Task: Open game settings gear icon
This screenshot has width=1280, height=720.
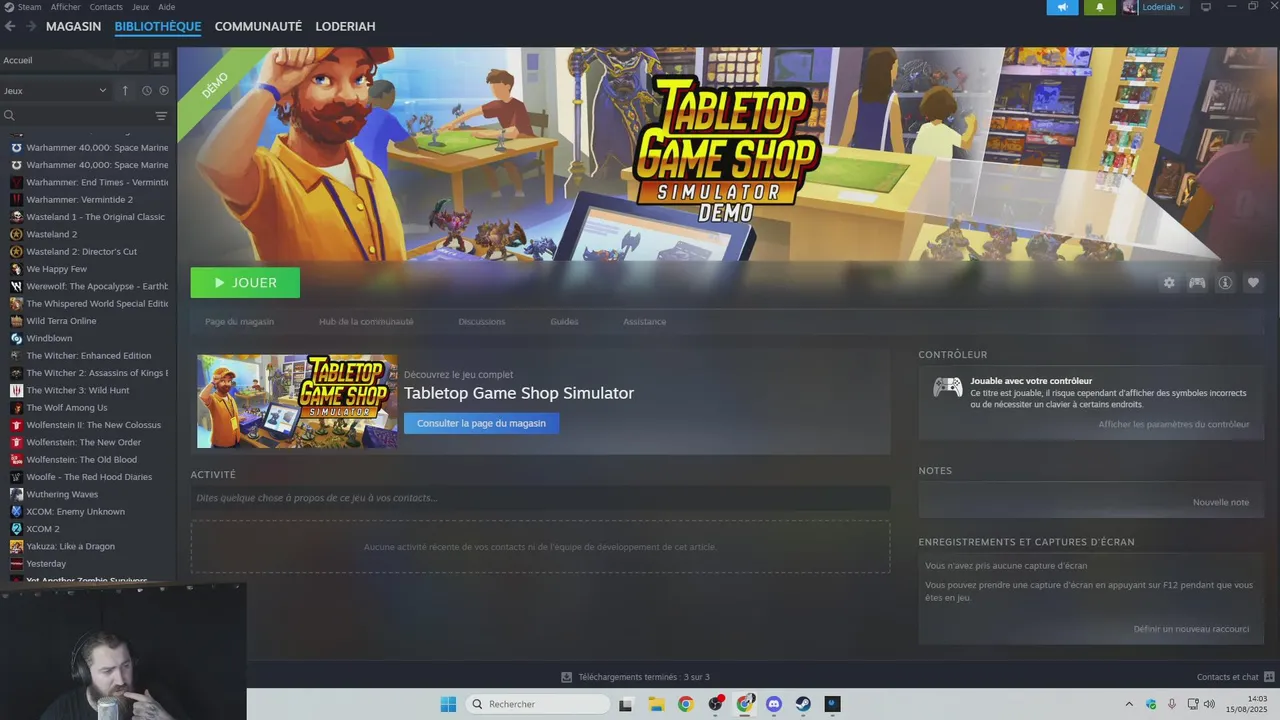Action: [1169, 283]
